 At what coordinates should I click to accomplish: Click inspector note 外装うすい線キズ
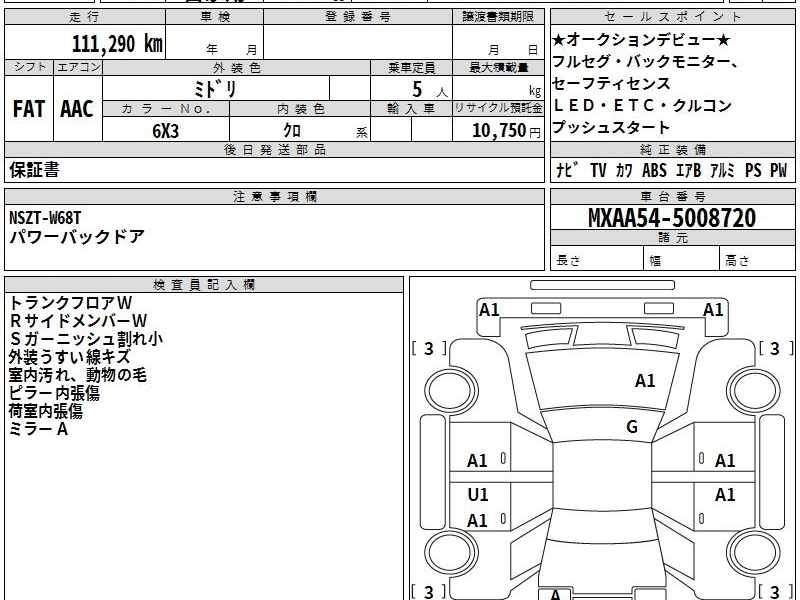coord(69,357)
